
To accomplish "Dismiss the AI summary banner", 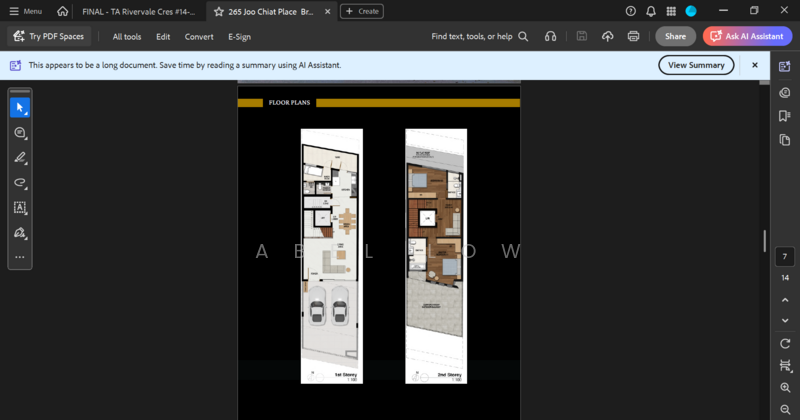I will (x=754, y=65).
